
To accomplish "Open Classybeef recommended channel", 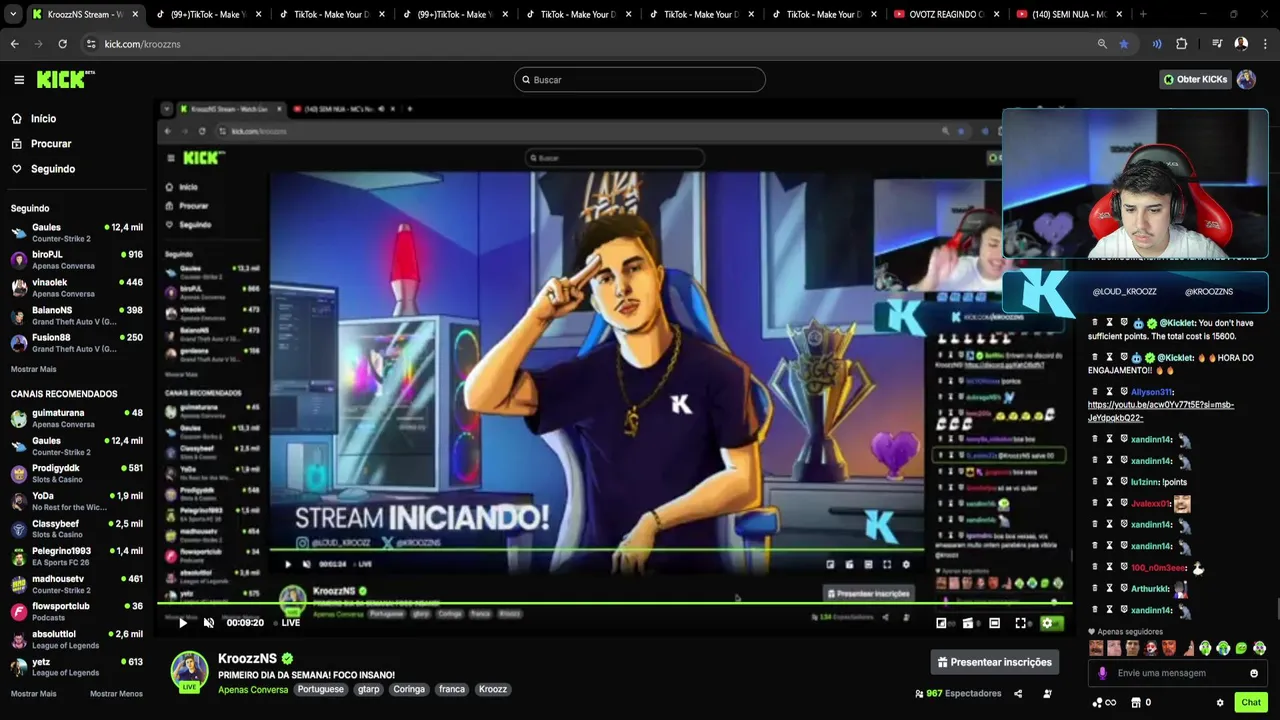I will point(77,529).
